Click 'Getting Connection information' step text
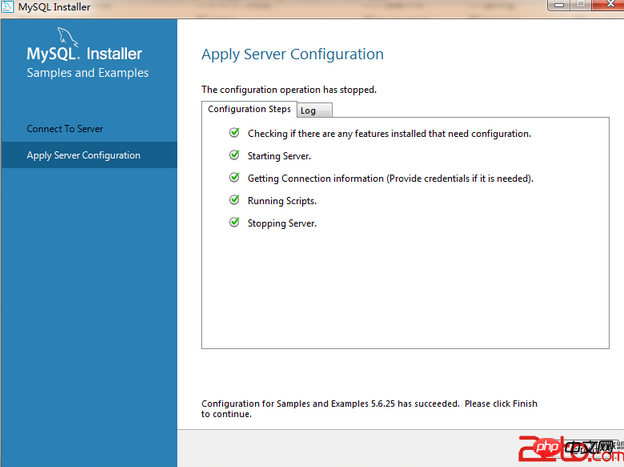Image resolution: width=624 pixels, height=467 pixels. [390, 179]
